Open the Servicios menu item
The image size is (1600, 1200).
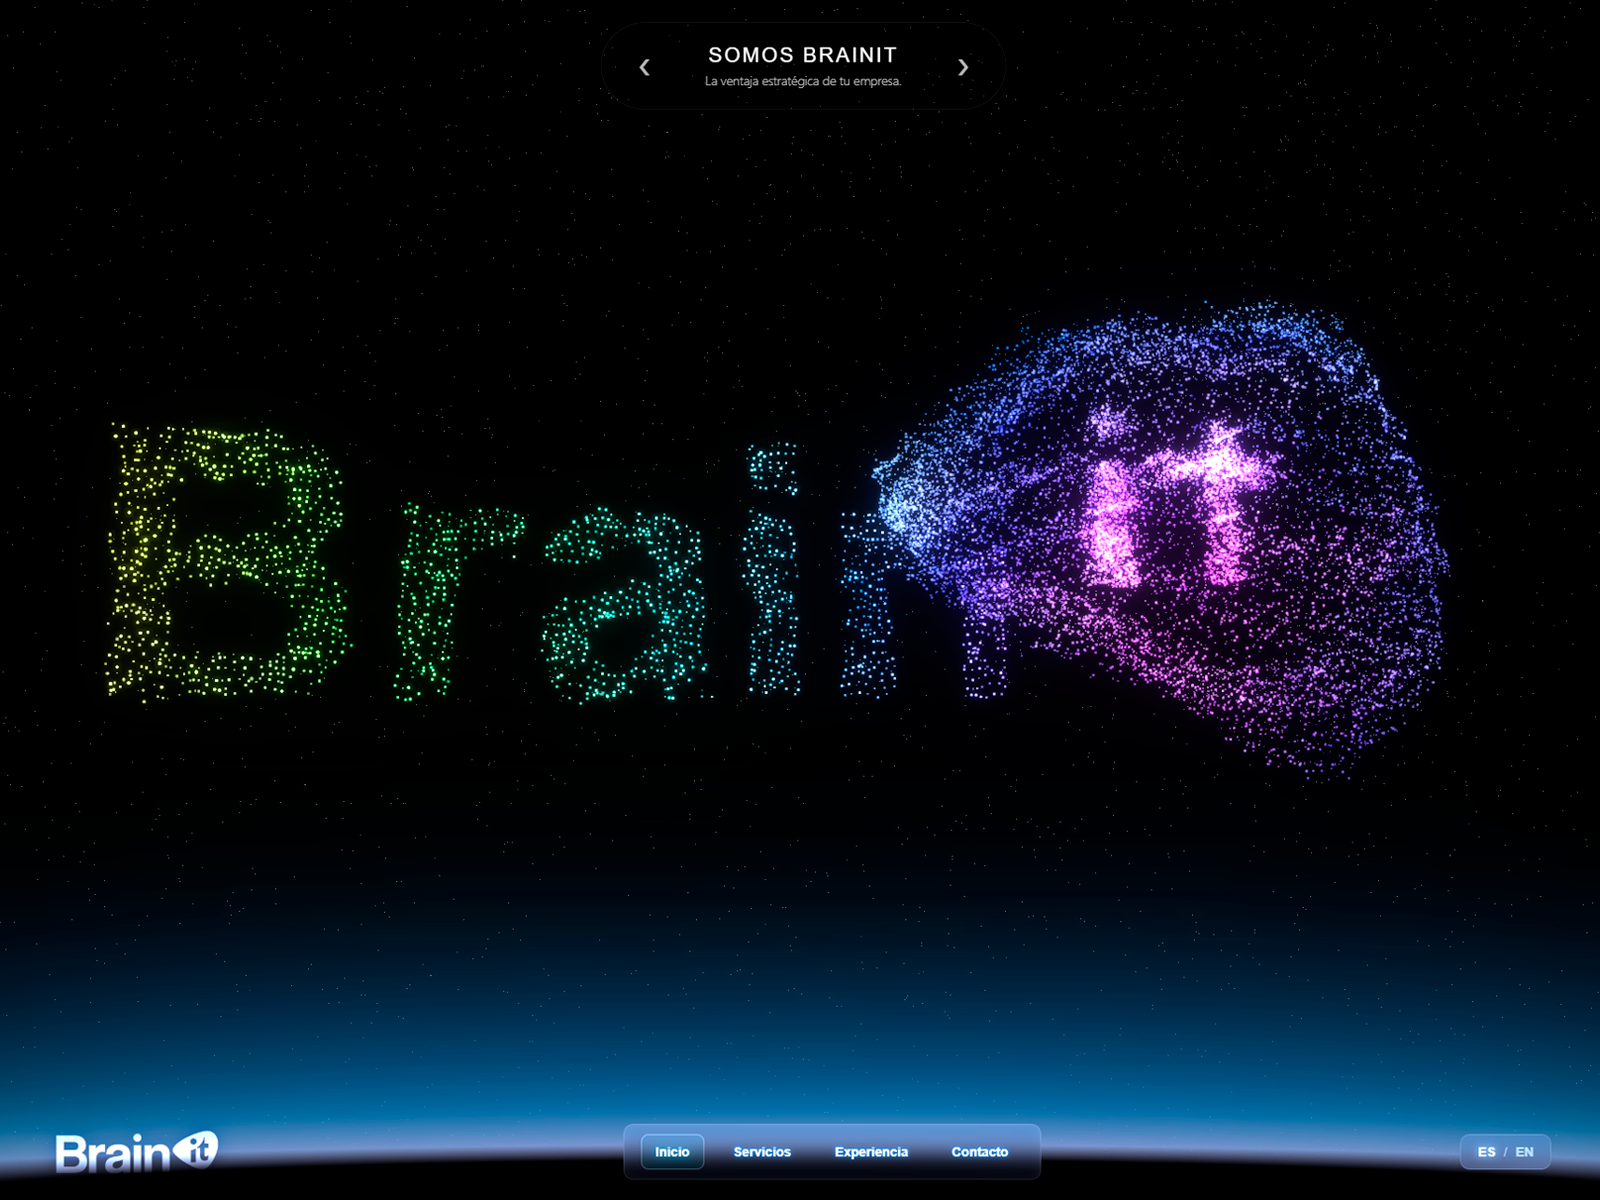pyautogui.click(x=762, y=1152)
